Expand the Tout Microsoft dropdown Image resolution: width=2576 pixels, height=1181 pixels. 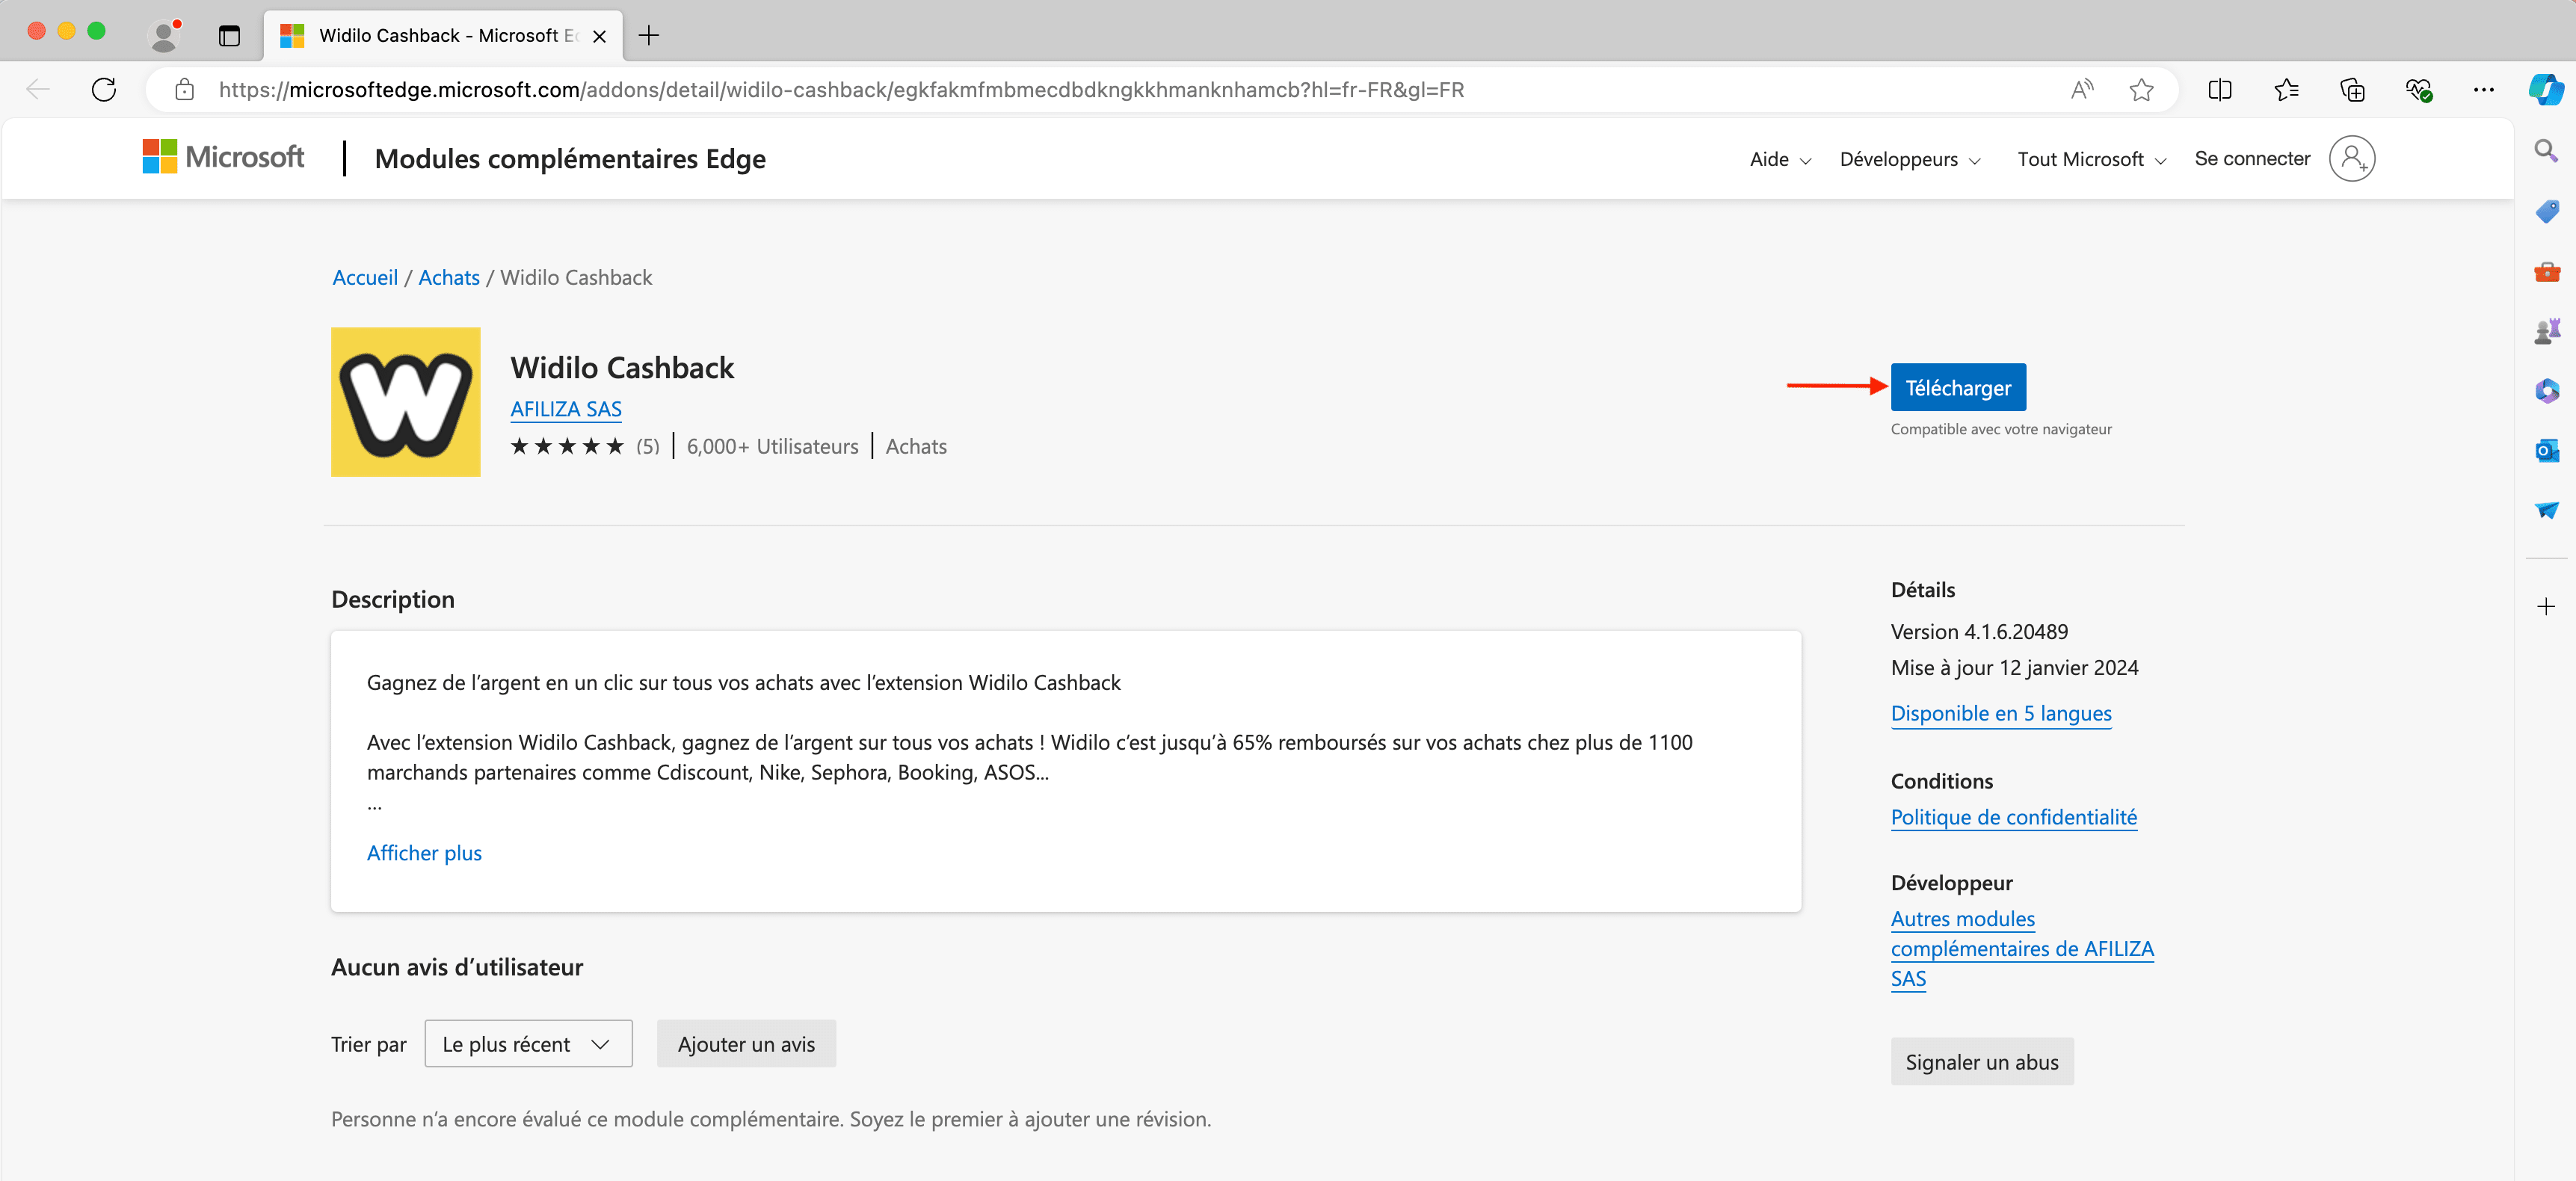tap(2091, 160)
